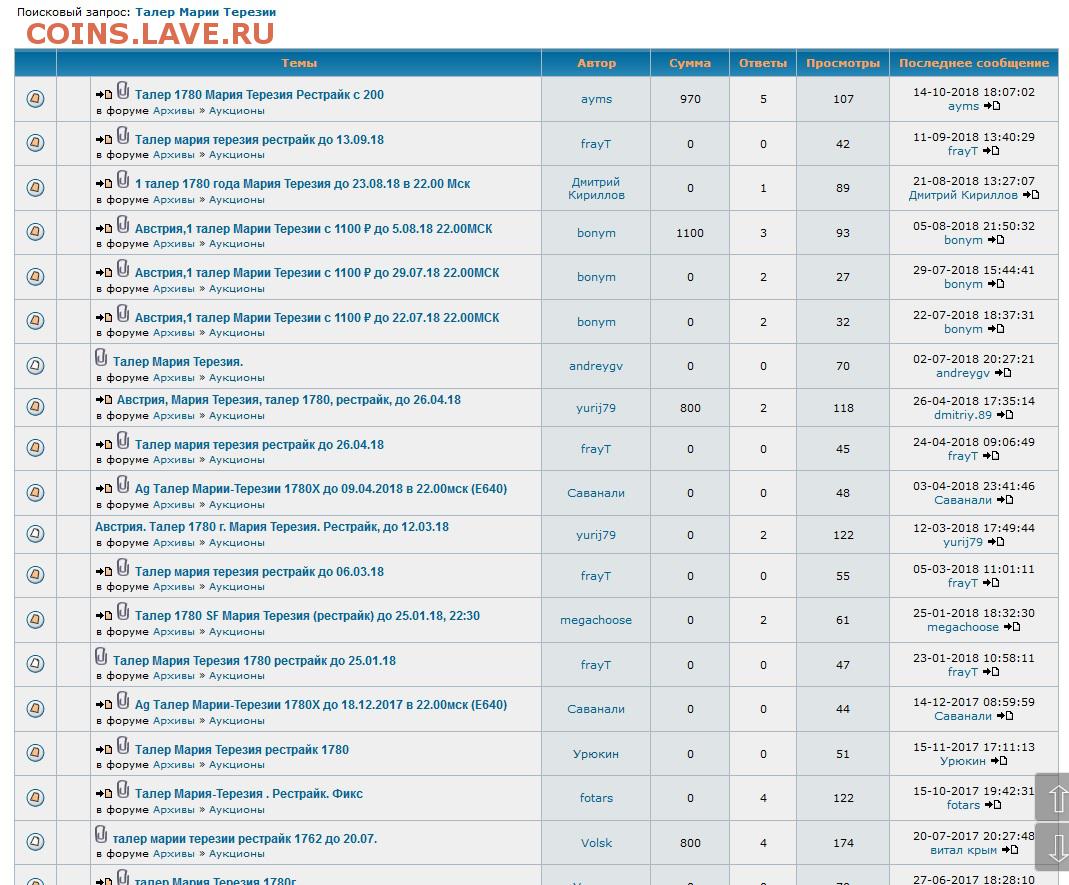
Task: Click the "Темы" column header
Action: [x=299, y=63]
